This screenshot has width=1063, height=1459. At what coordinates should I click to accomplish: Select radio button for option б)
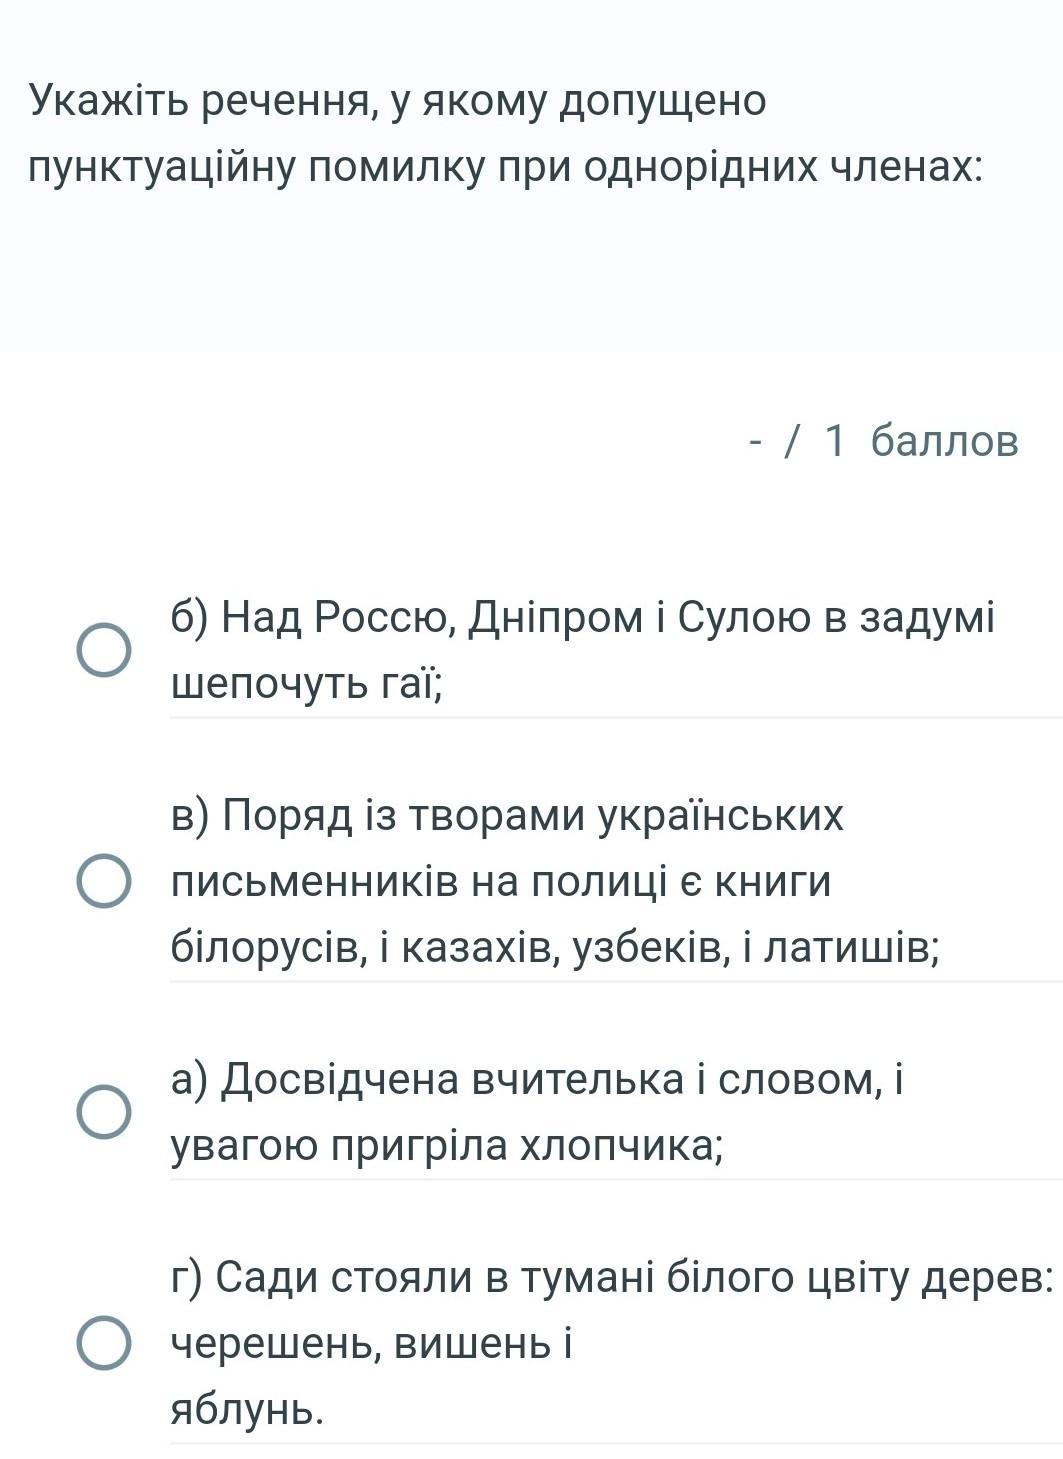click(104, 651)
